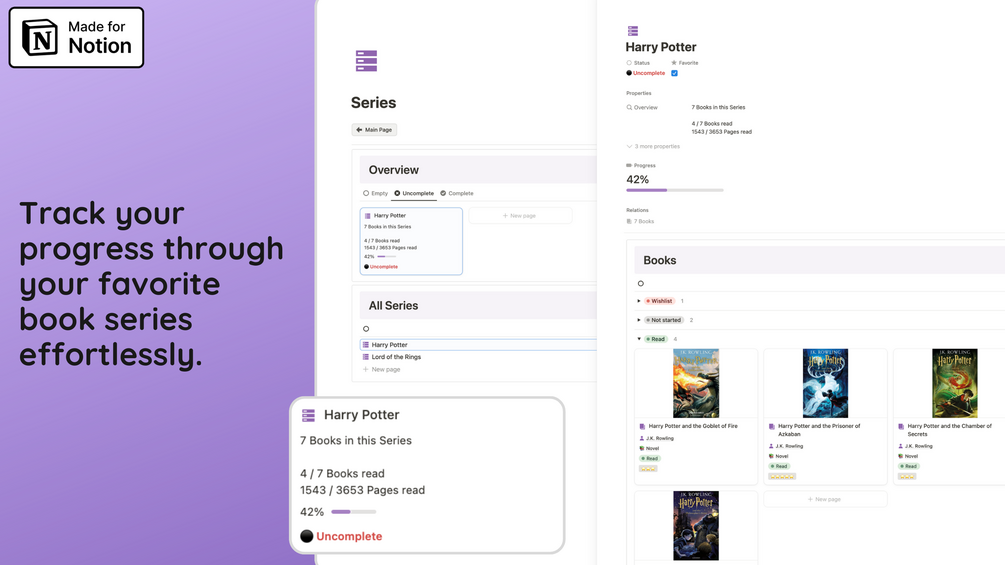The height and width of the screenshot is (565, 1005).
Task: Open Goblet of Fire book cover
Action: [x=696, y=384]
